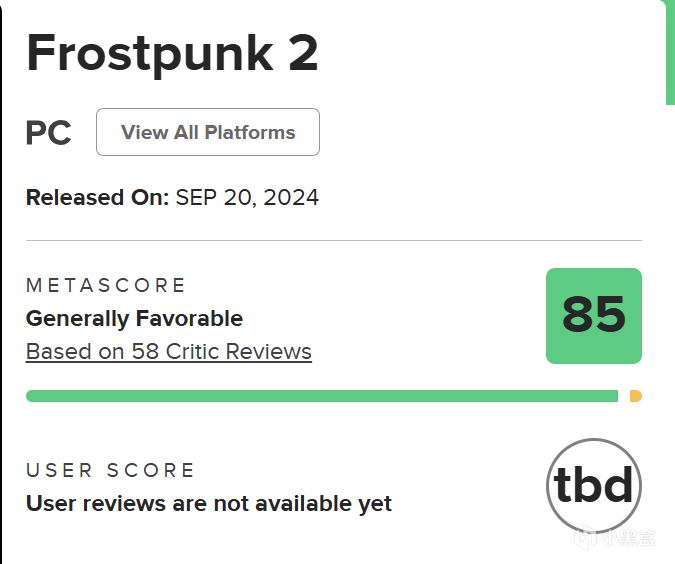Click the green vertical strip at top right edge
Screen dimensions: 675x564
[670, 54]
